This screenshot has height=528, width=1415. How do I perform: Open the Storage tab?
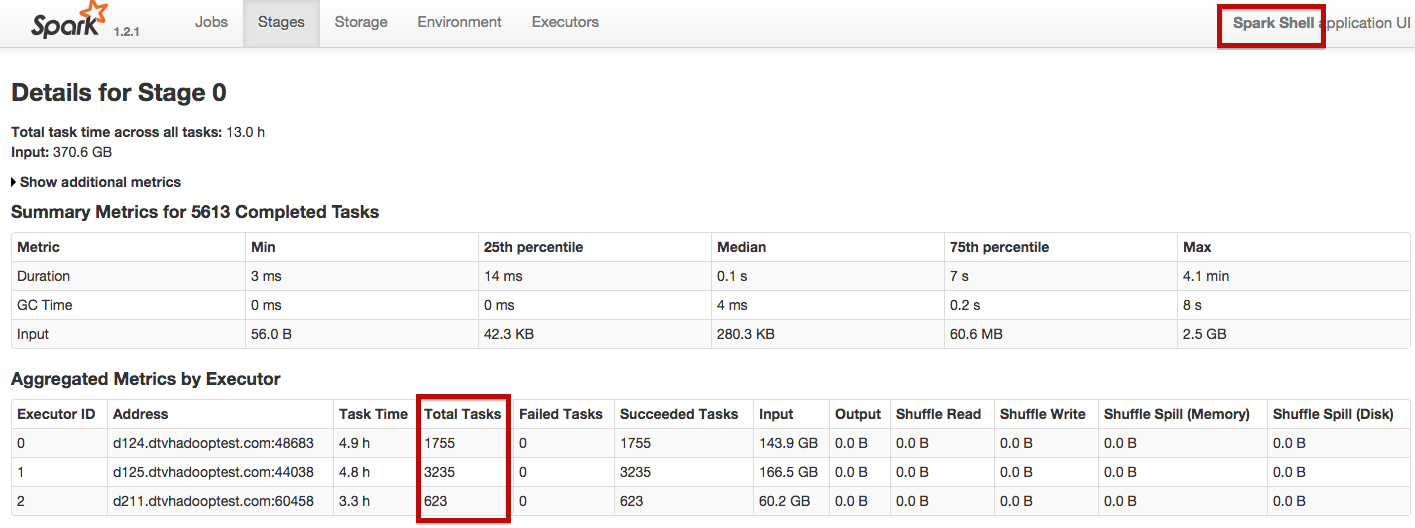coord(361,22)
